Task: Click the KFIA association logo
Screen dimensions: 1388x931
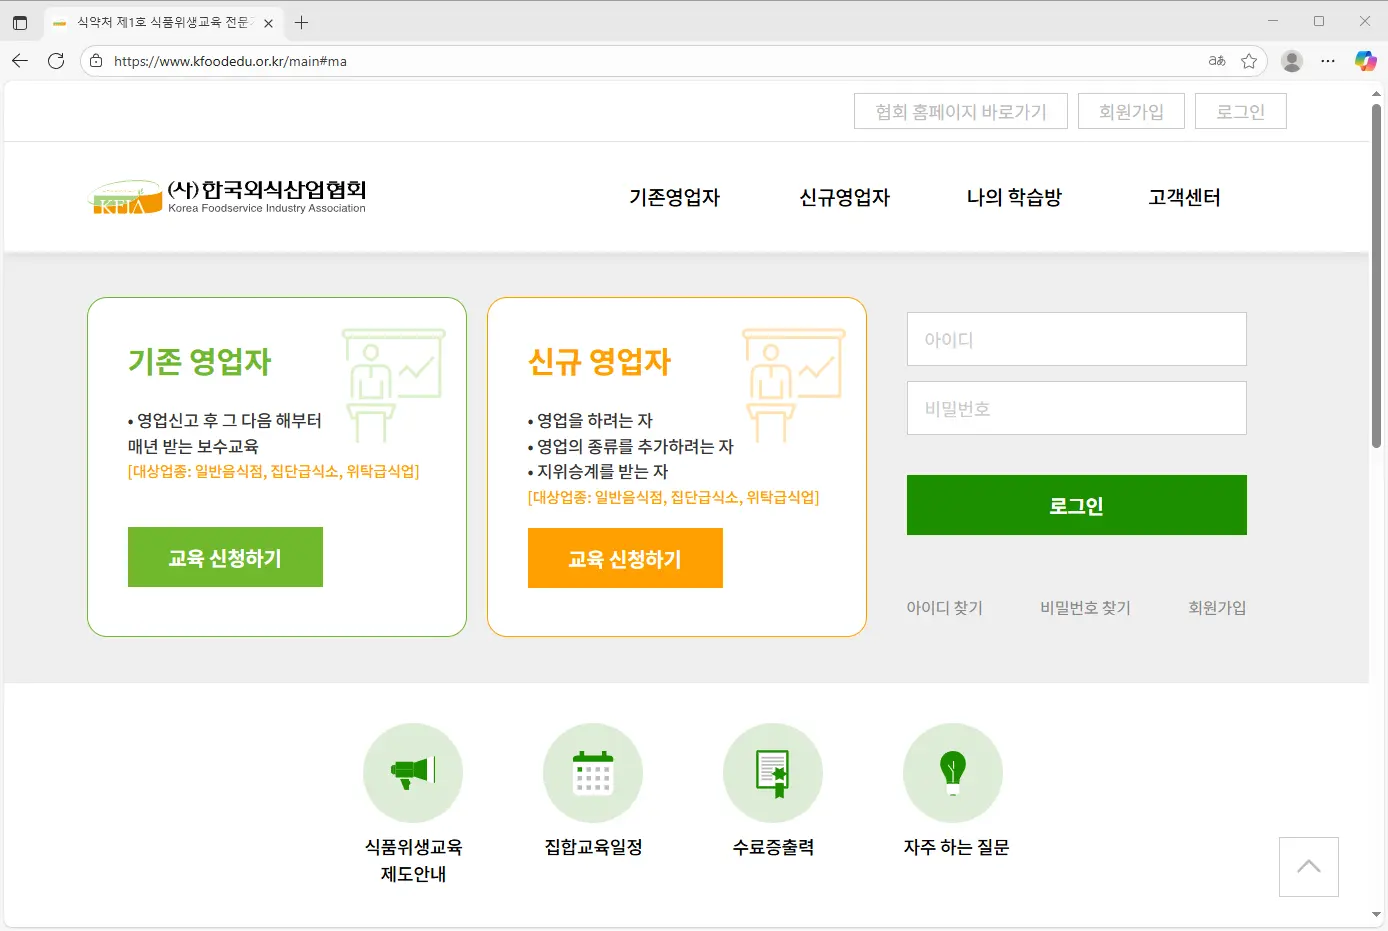Action: 227,197
